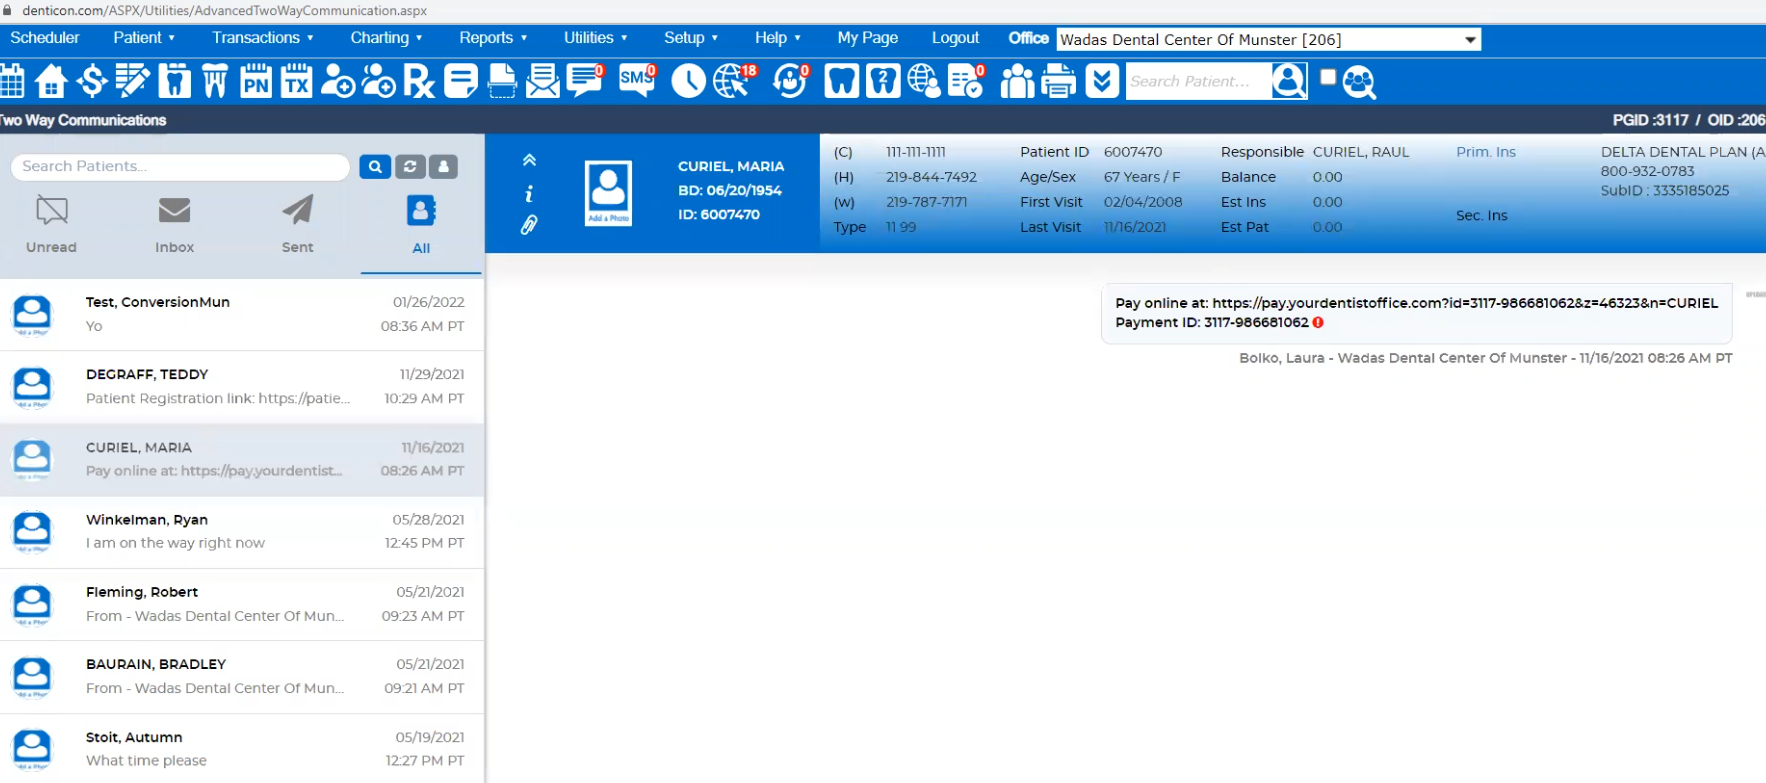Expand the Transactions menu
The width and height of the screenshot is (1766, 783).
coord(263,38)
